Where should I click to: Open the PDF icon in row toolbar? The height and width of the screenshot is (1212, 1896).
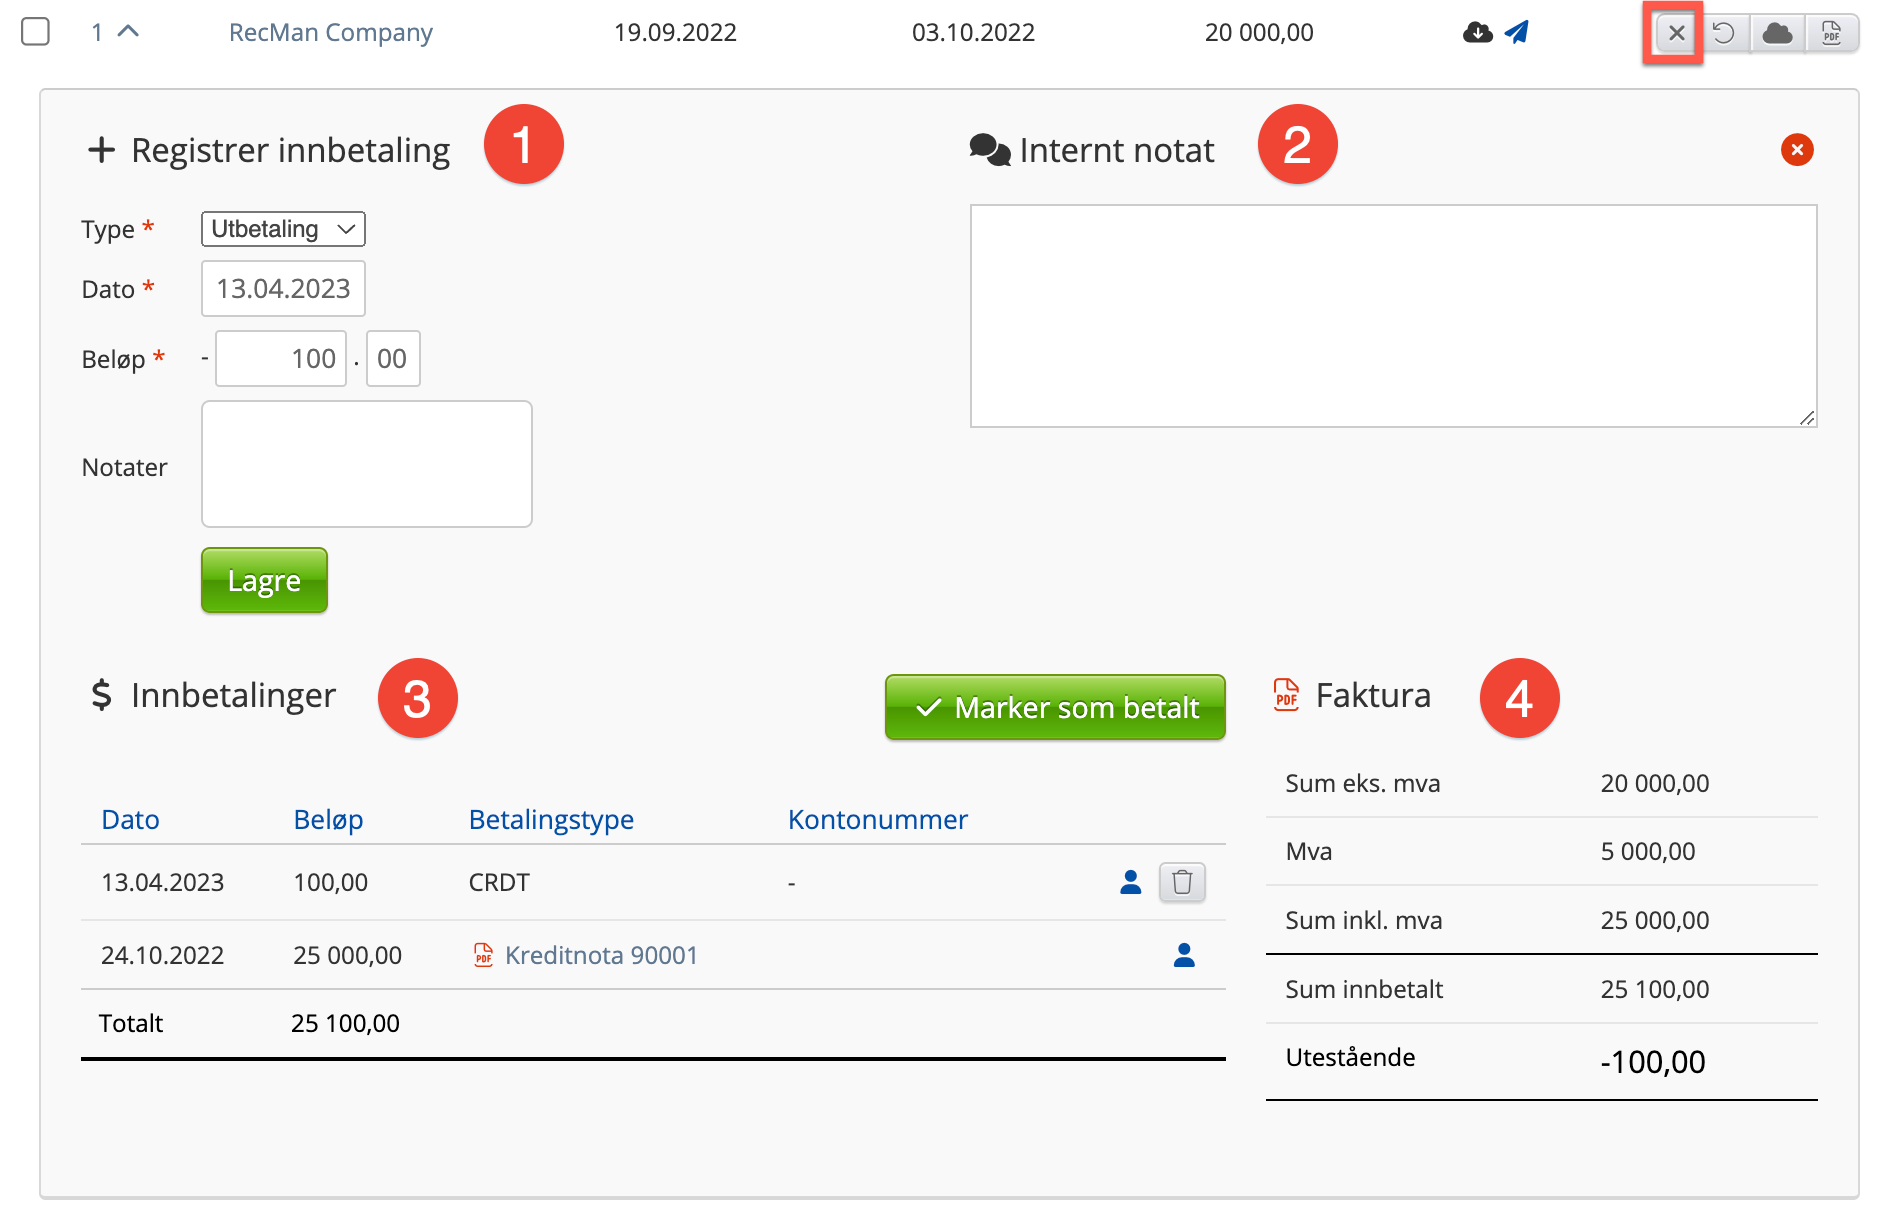[x=1831, y=33]
